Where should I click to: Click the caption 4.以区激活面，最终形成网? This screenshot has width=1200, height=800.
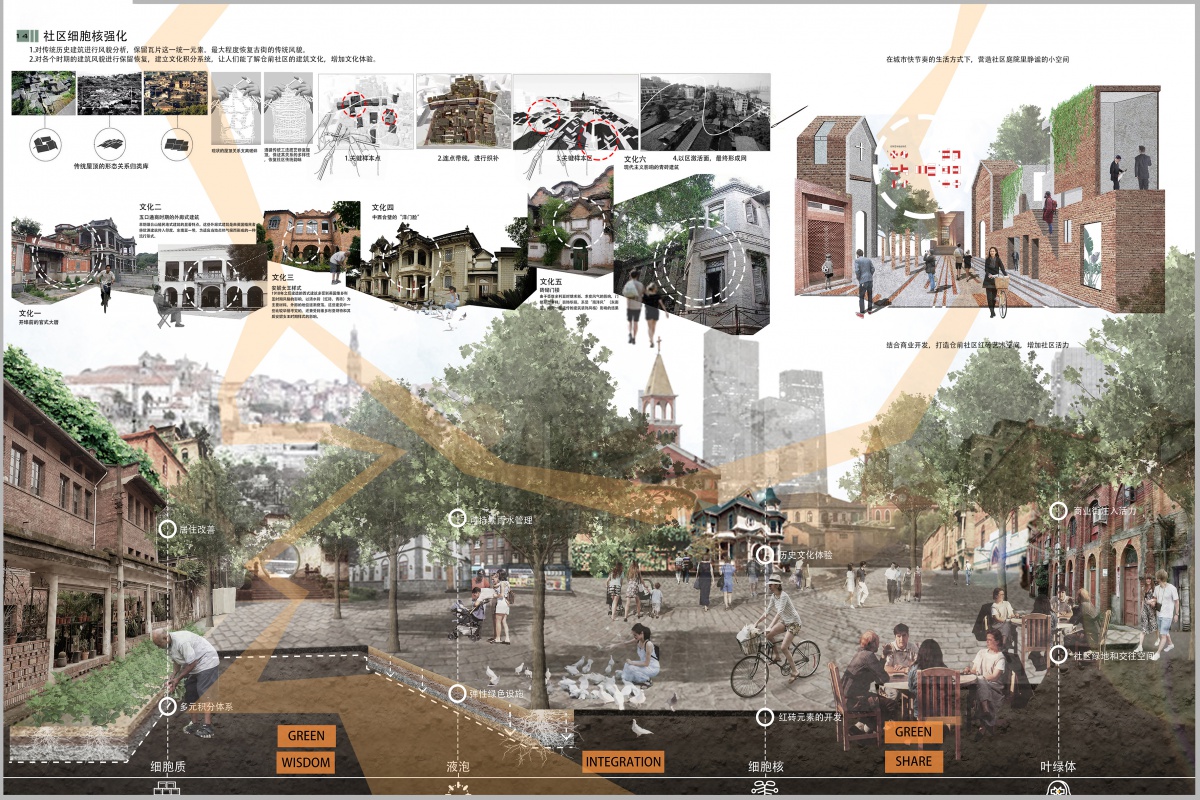[710, 158]
